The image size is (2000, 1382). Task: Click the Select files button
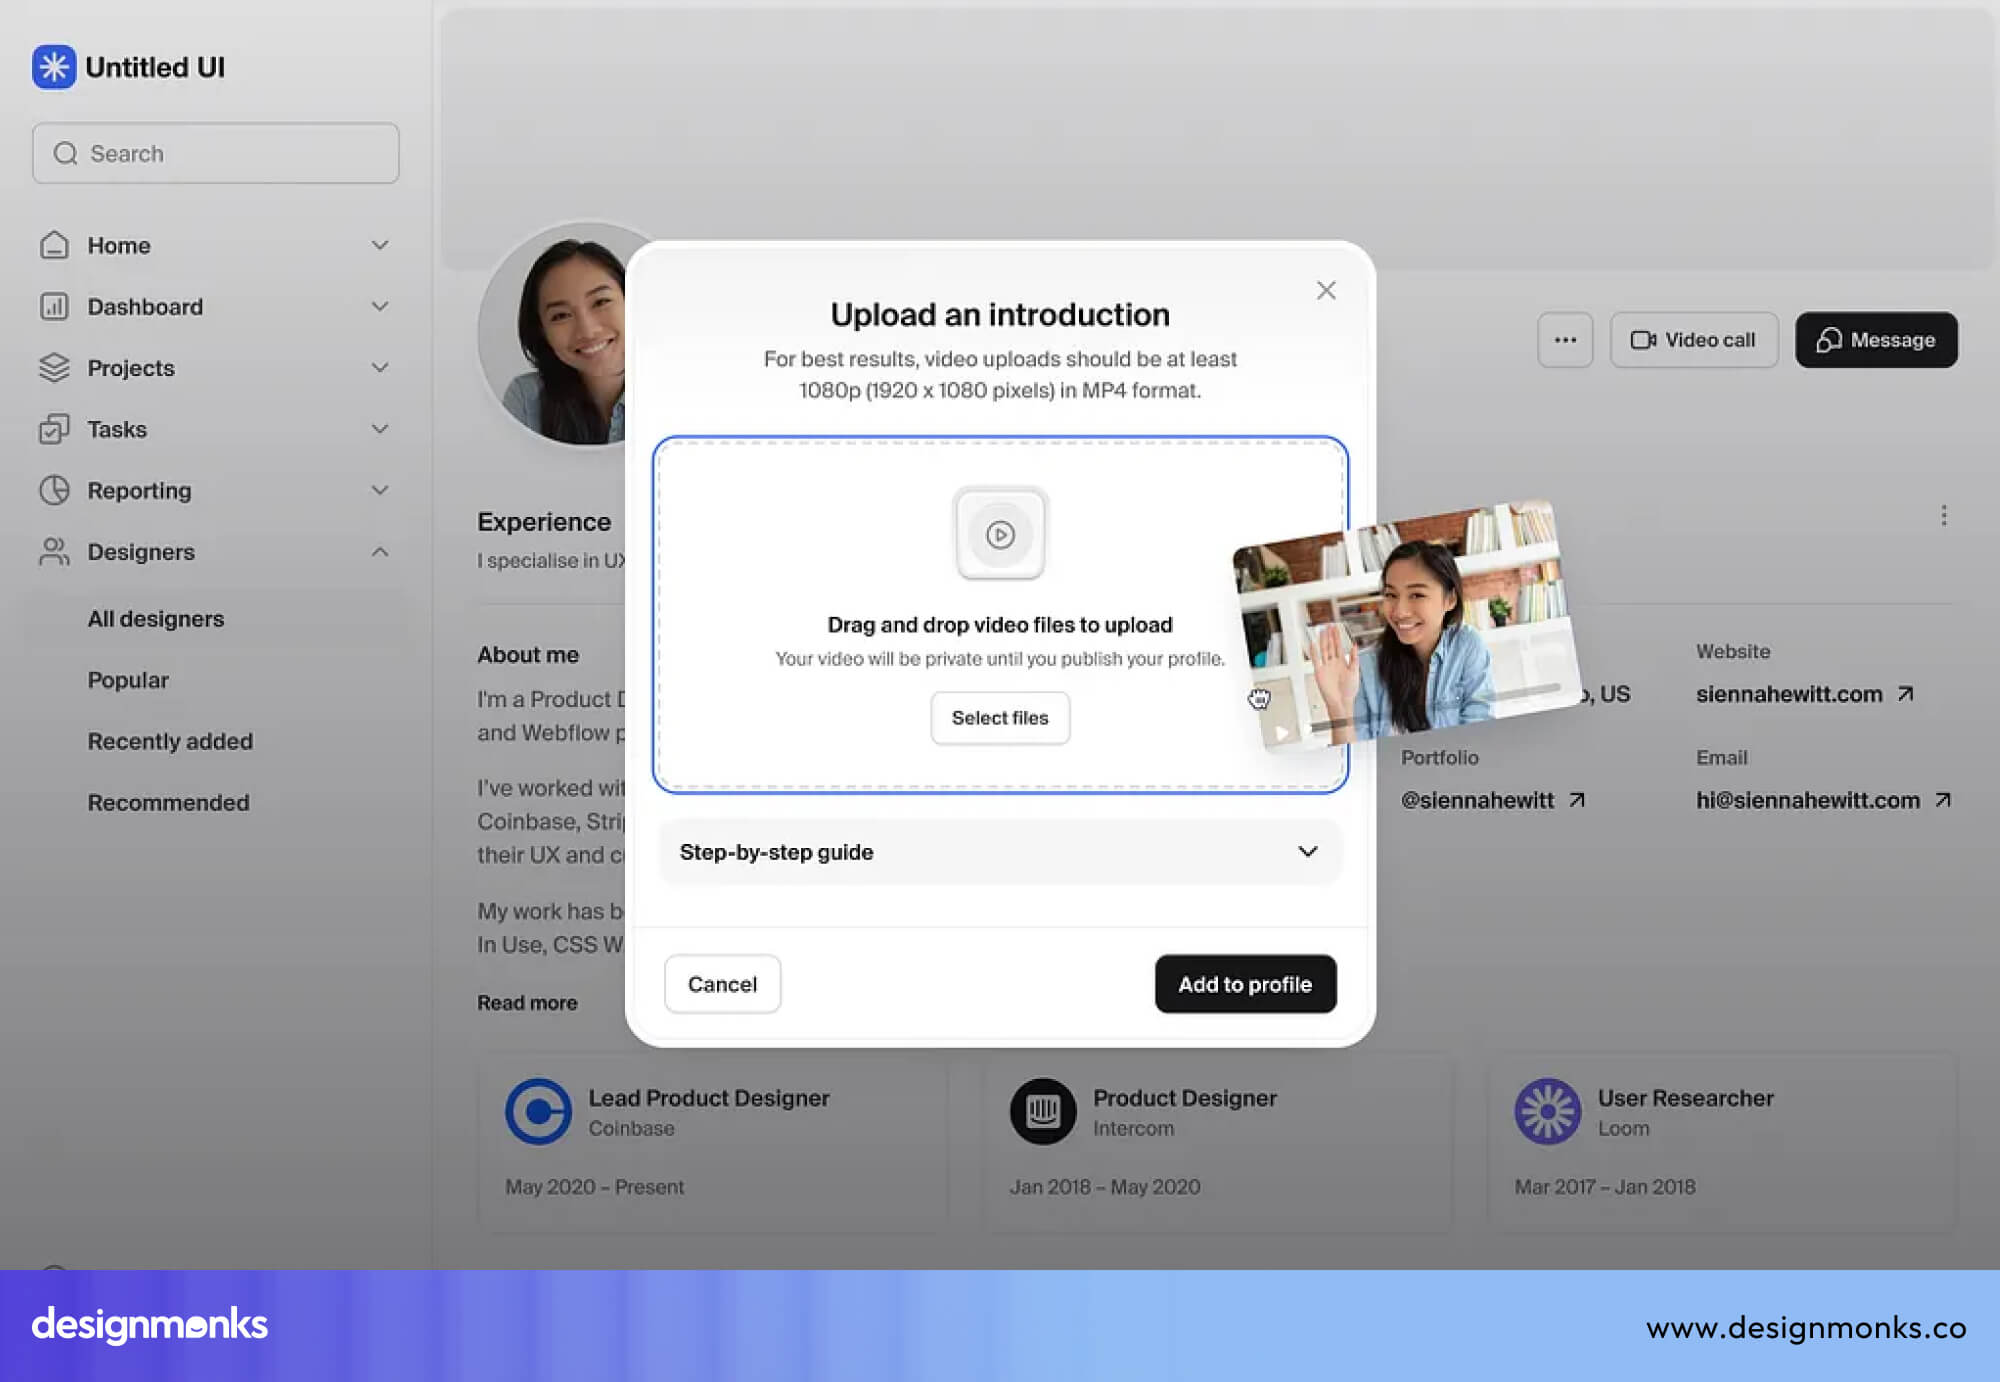coord(1000,717)
